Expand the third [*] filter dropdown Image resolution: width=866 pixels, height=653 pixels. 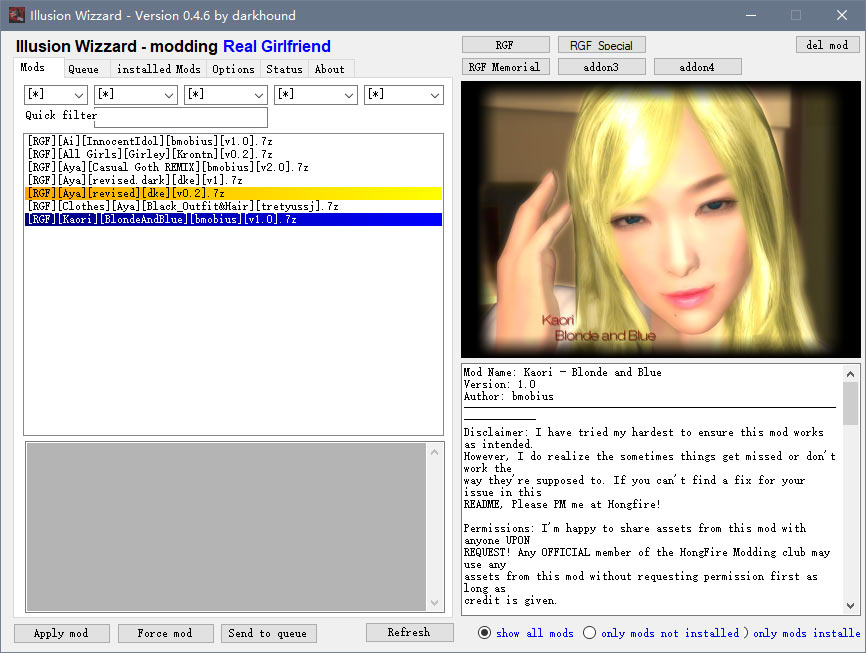tap(226, 94)
